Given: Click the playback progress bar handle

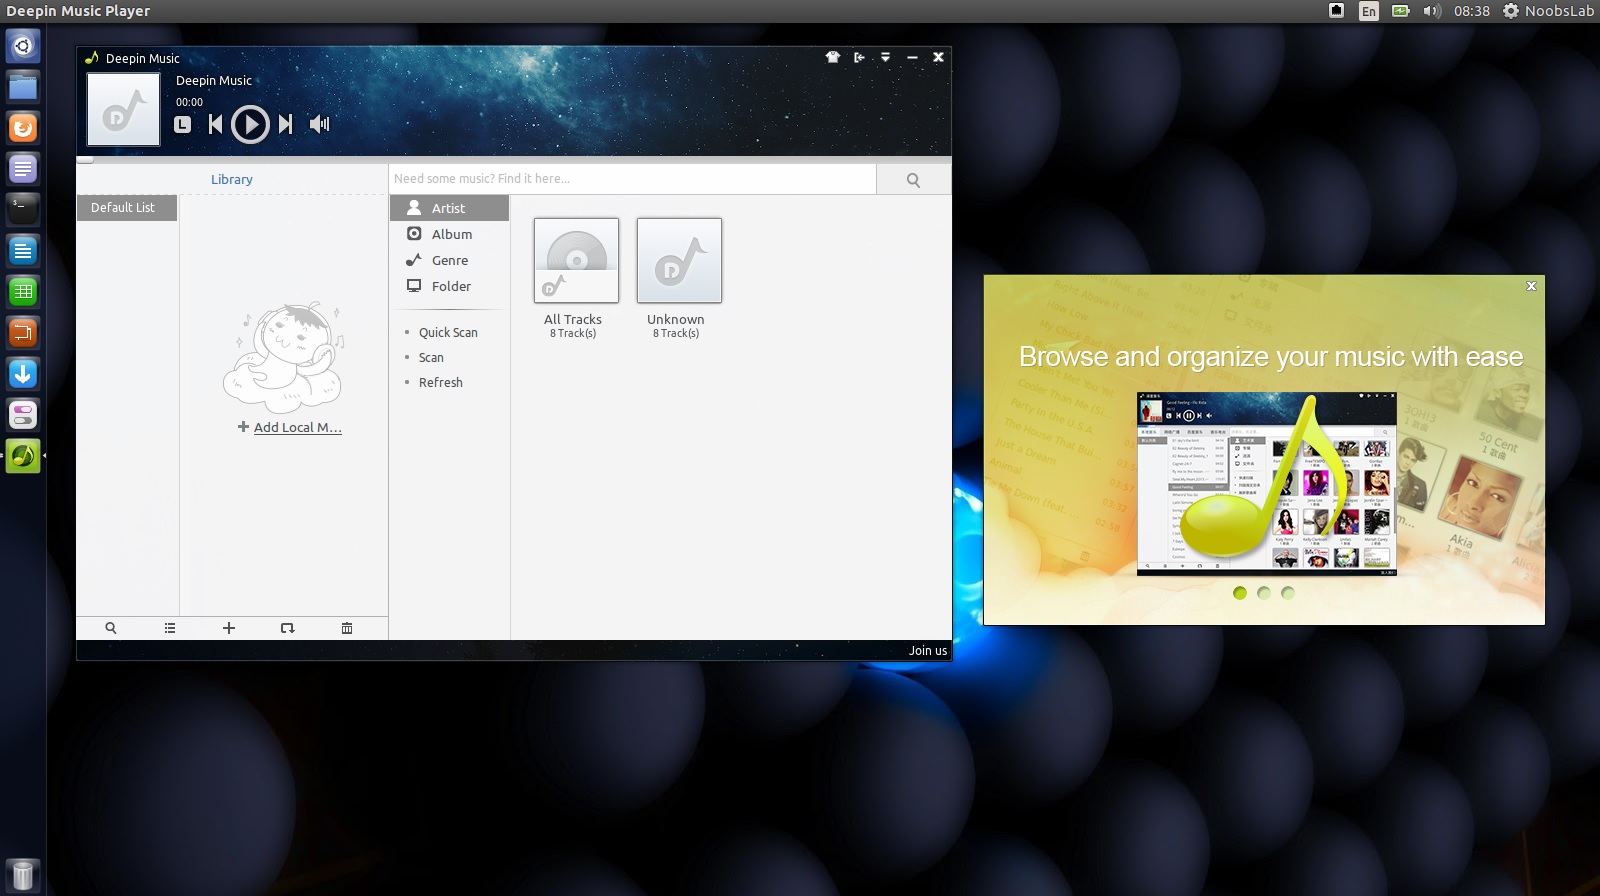Looking at the screenshot, I should point(85,159).
